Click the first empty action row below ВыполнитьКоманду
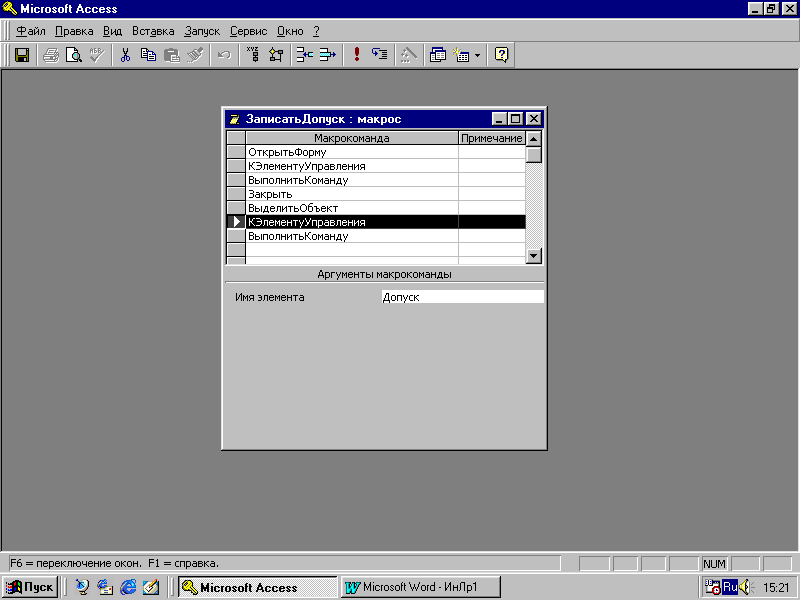The width and height of the screenshot is (800, 600). click(x=352, y=250)
